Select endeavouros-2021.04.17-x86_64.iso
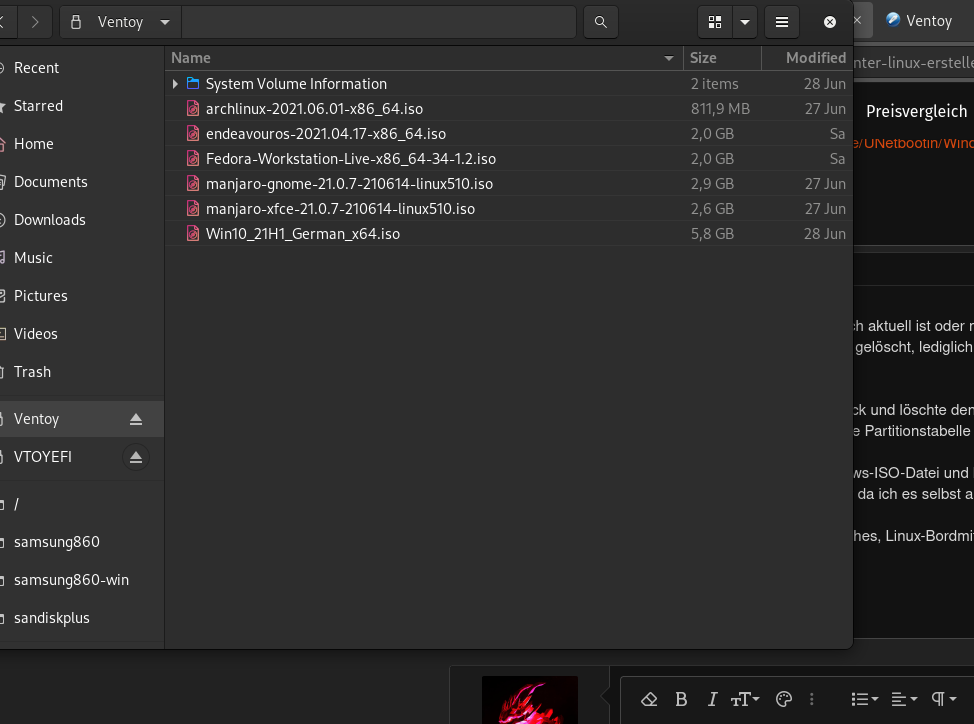The width and height of the screenshot is (974, 724). [x=325, y=133]
